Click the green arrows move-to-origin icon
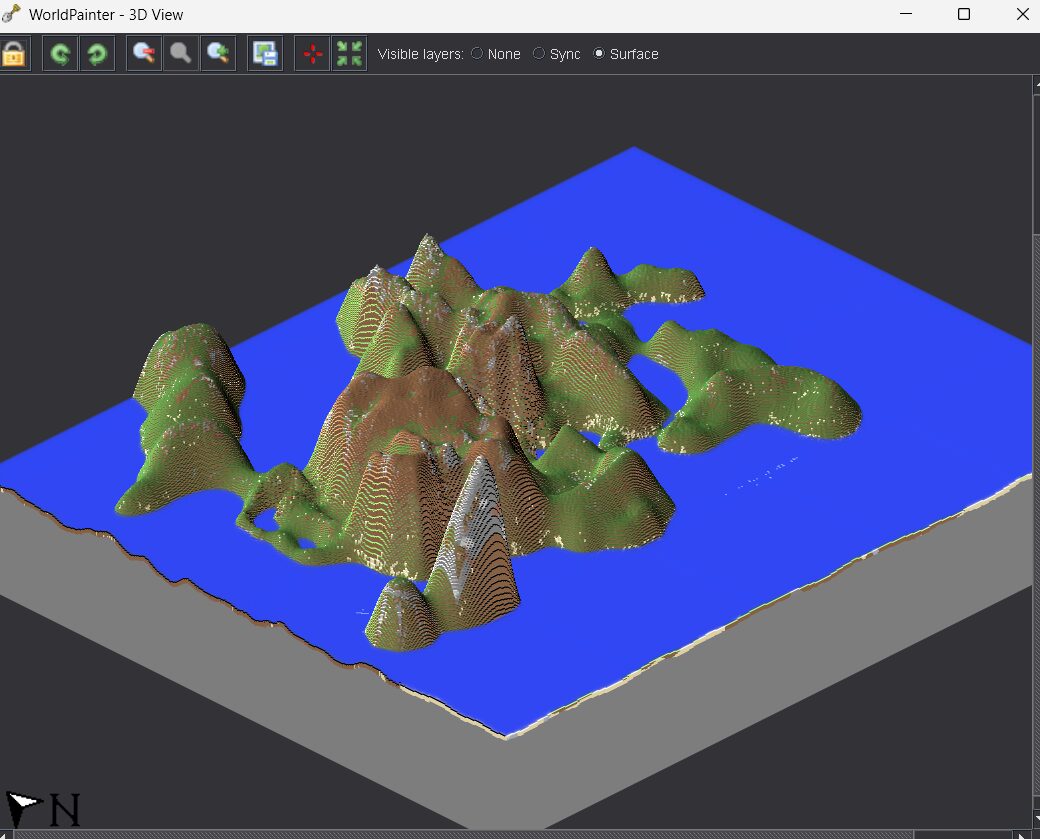The width and height of the screenshot is (1040, 839). 349,54
